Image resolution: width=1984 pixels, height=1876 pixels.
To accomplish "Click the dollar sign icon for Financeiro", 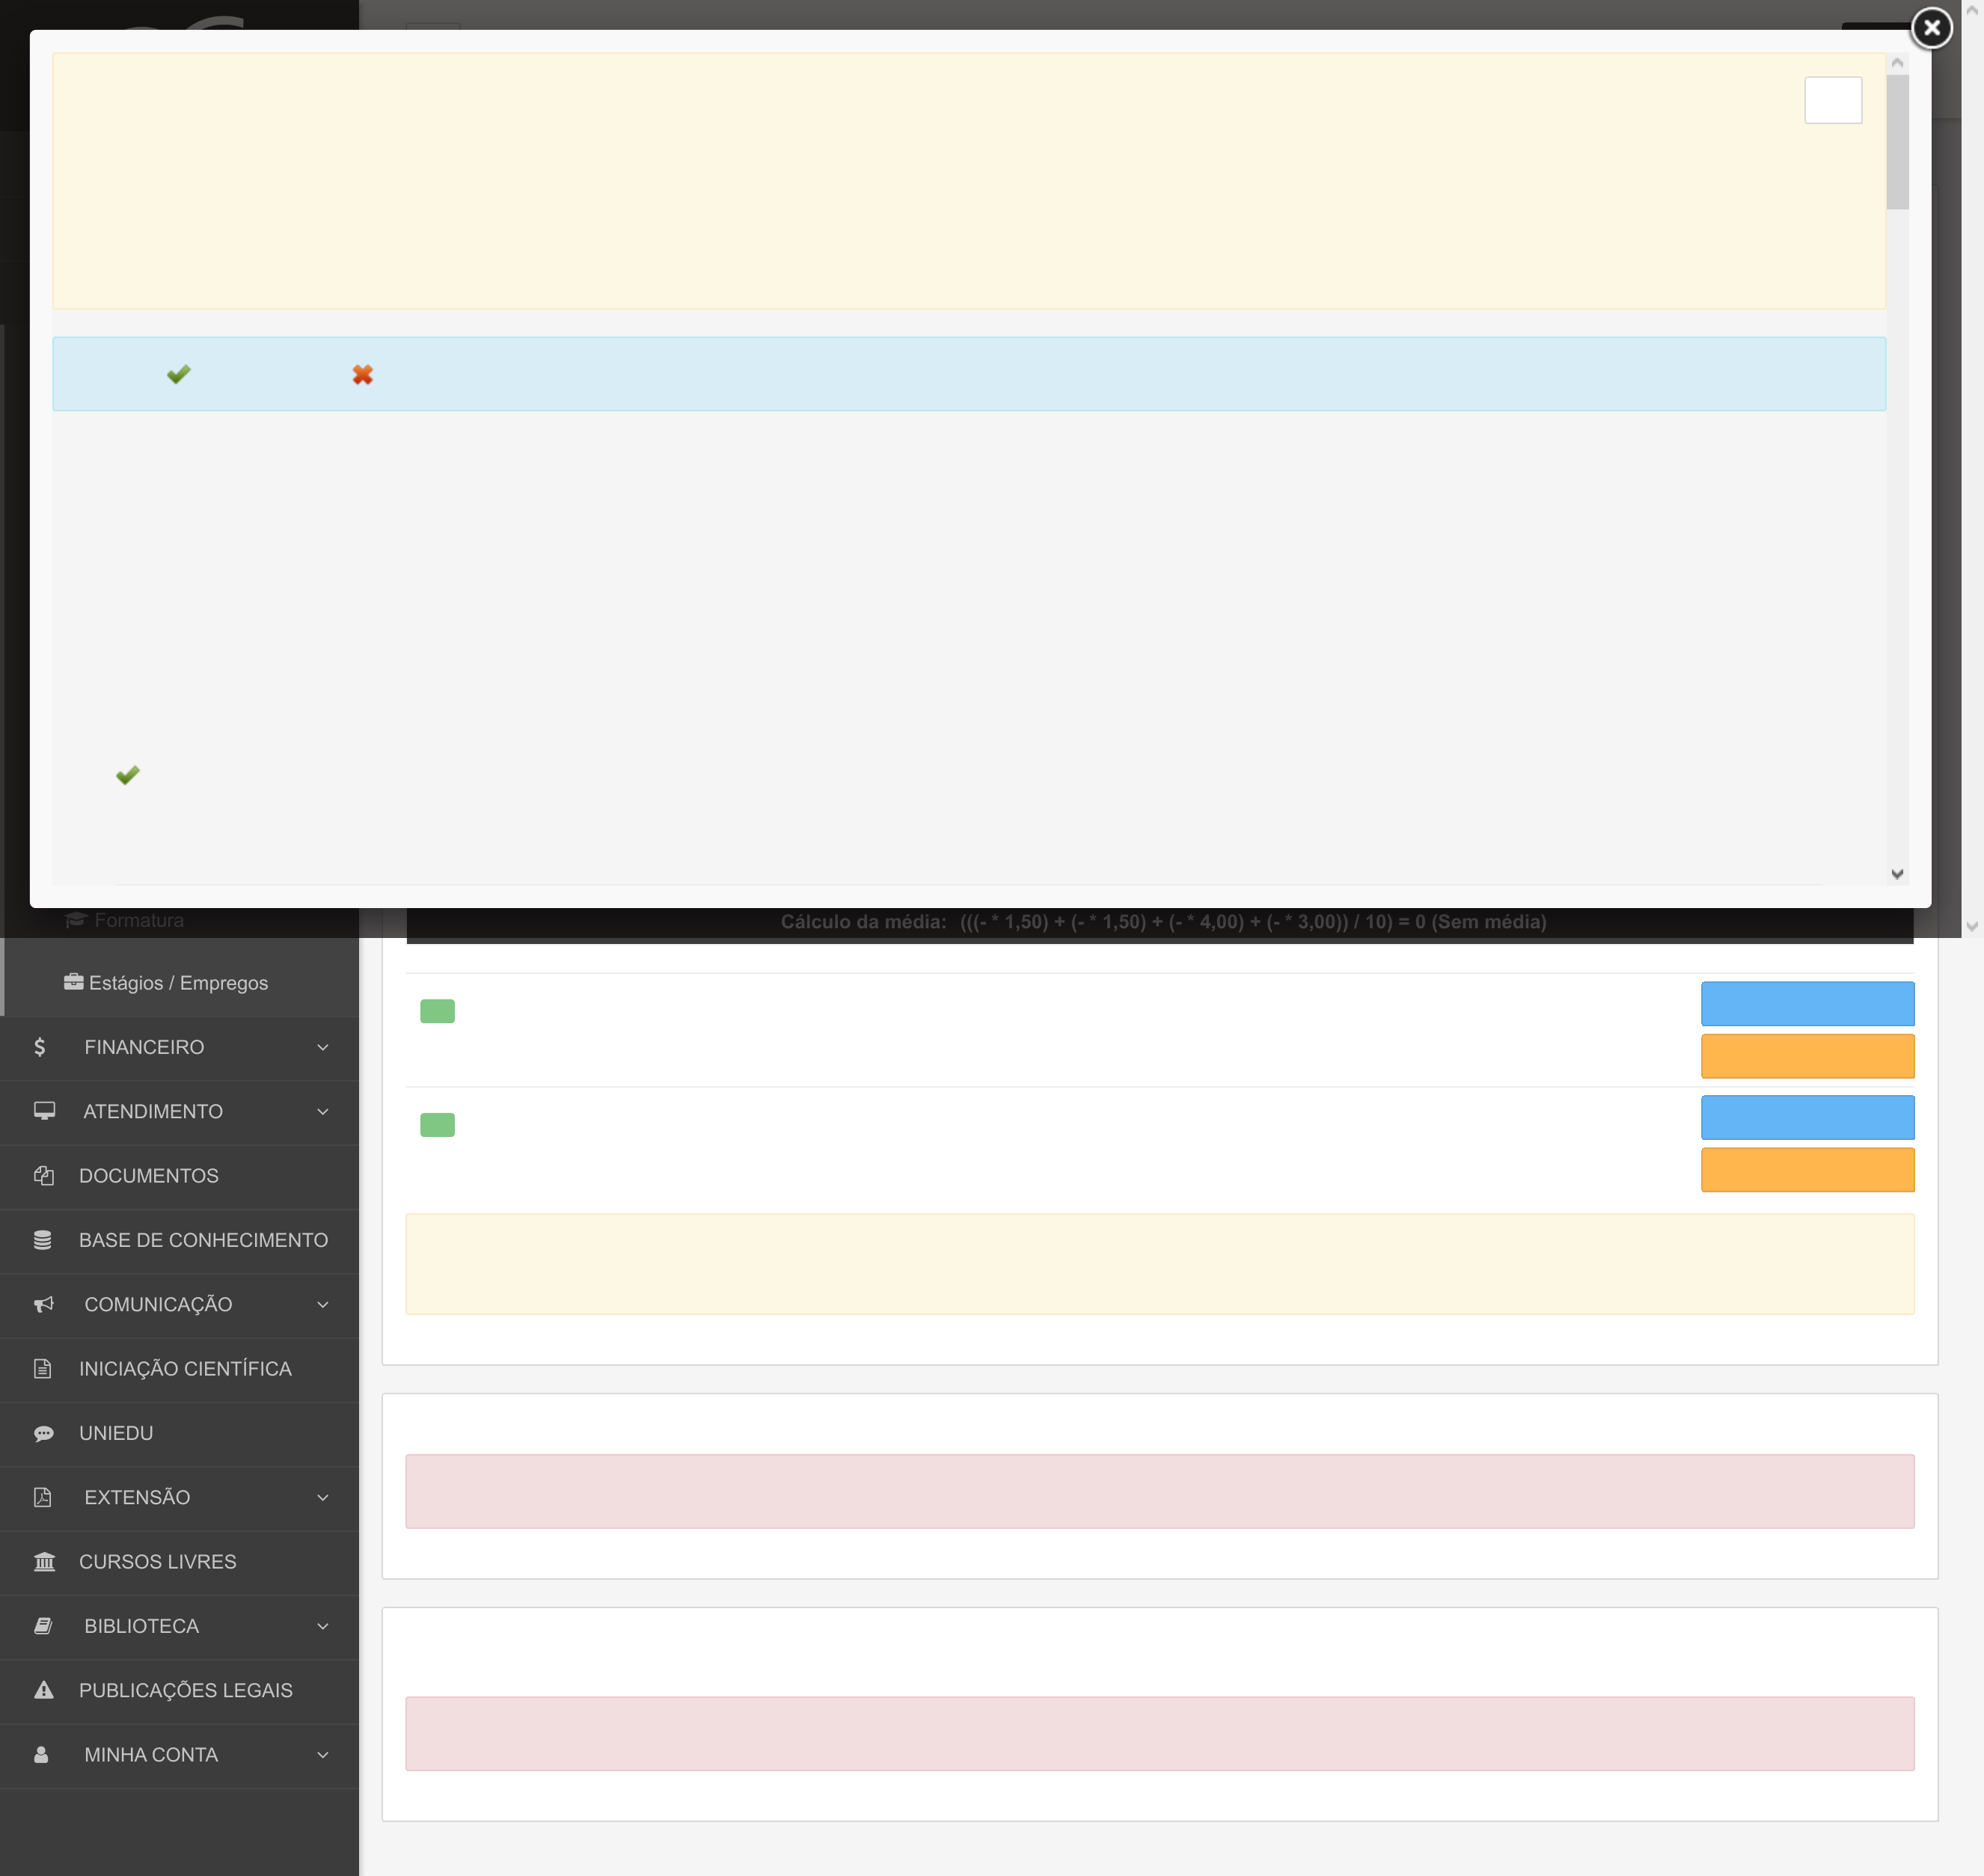I will click(40, 1047).
